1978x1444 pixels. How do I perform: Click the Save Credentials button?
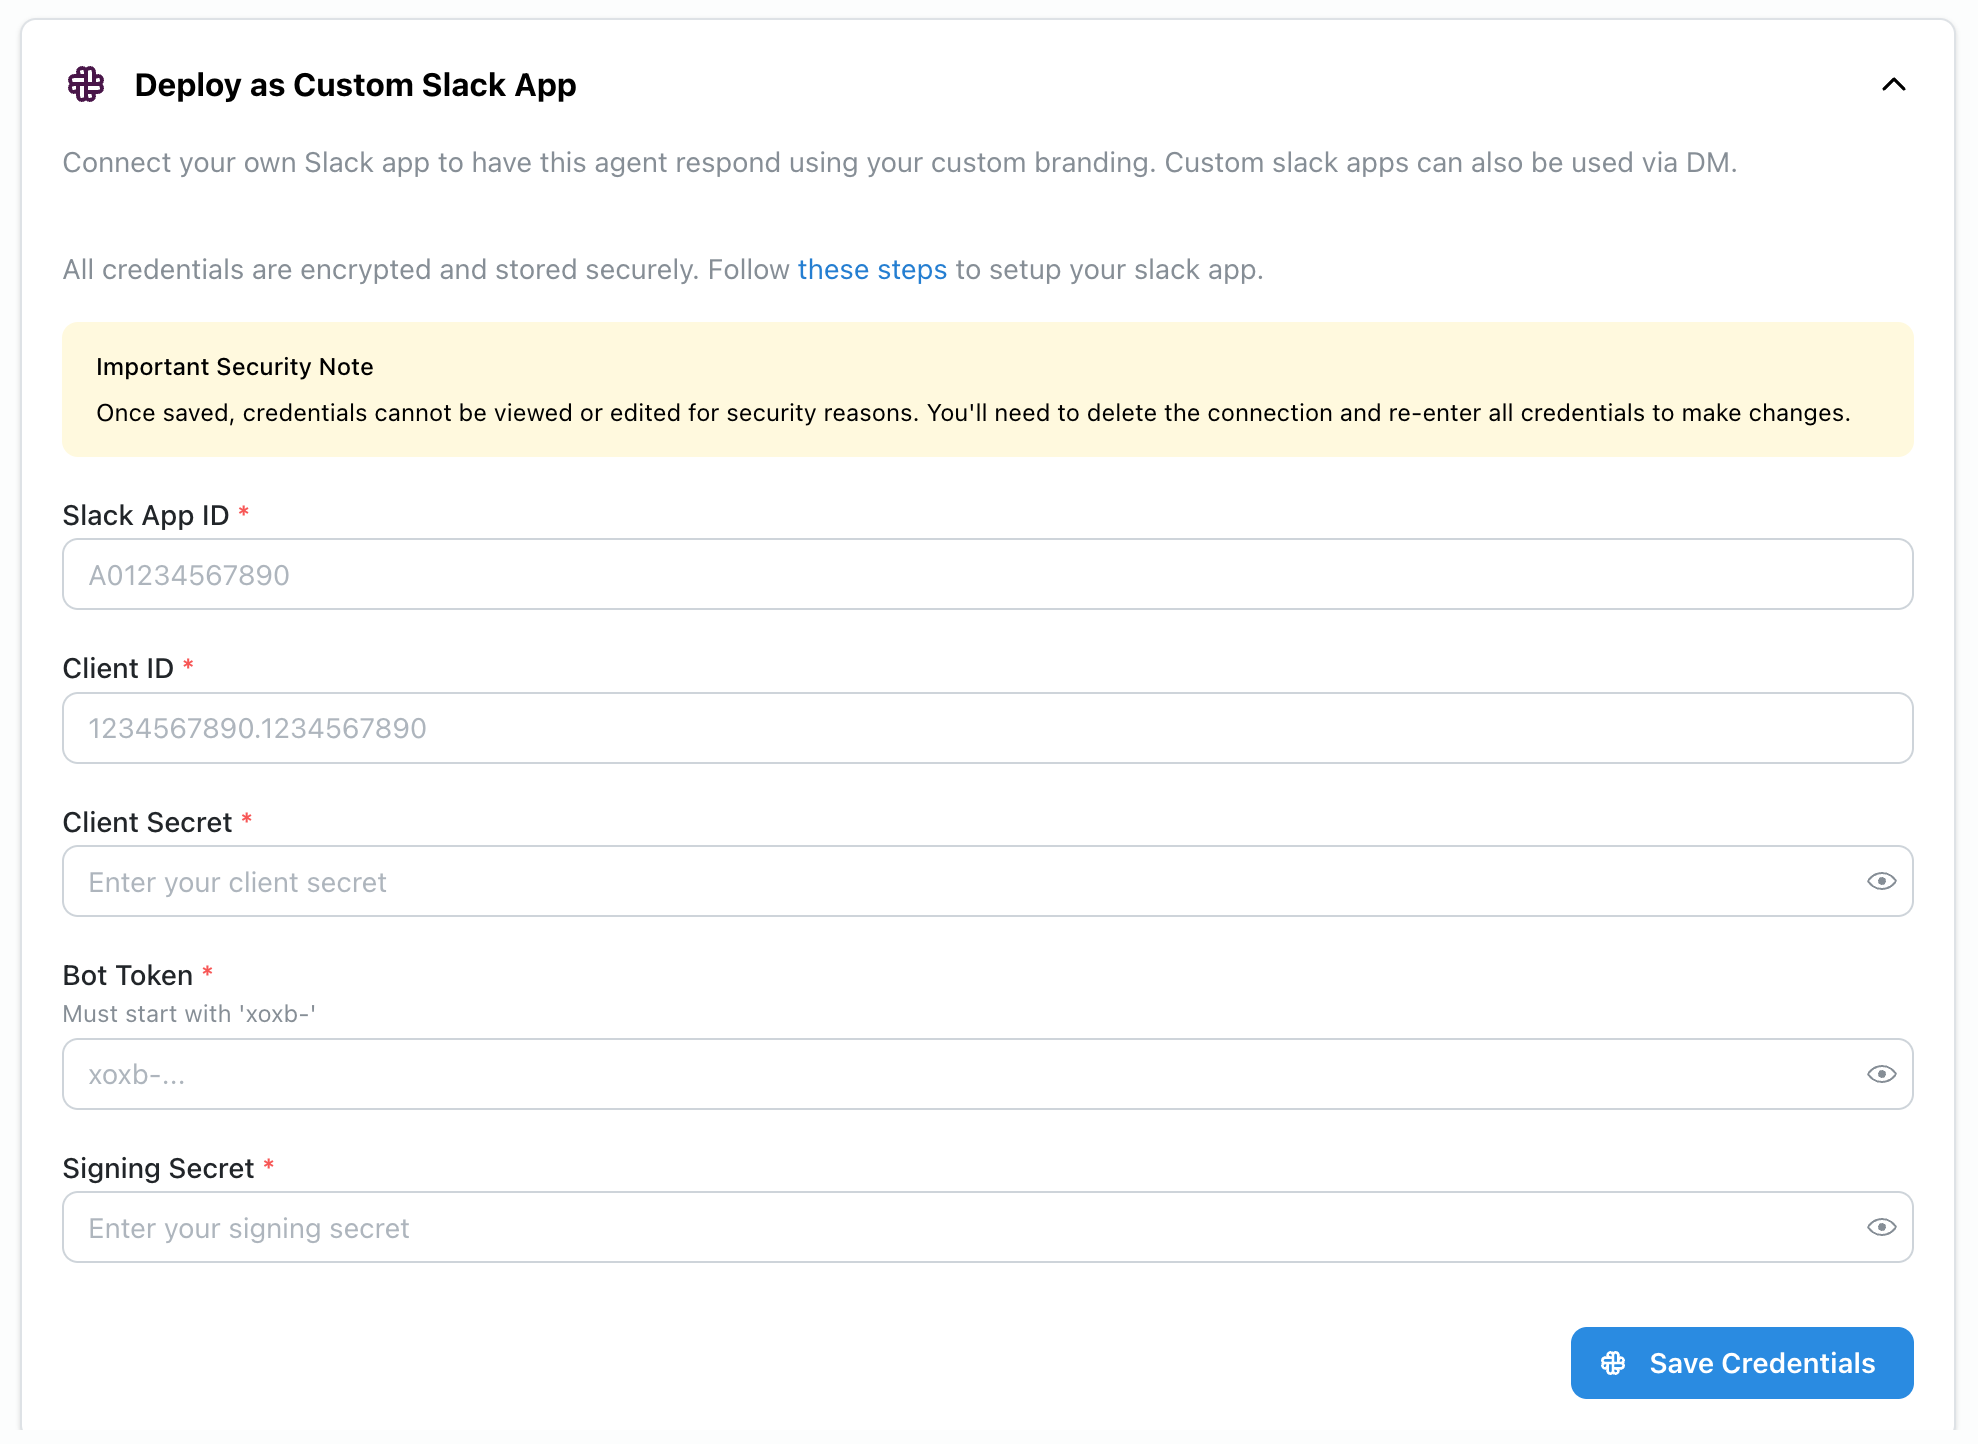[x=1741, y=1363]
